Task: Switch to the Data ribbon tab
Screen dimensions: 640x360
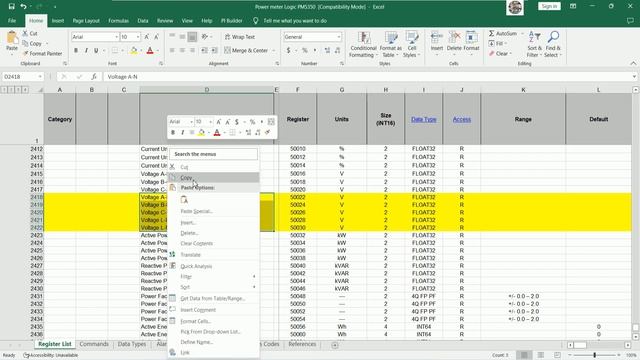Action: 142,21
